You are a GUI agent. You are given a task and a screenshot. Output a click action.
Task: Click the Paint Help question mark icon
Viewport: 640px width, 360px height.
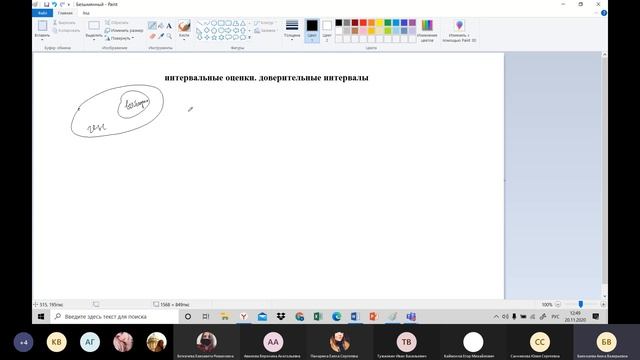pos(604,13)
